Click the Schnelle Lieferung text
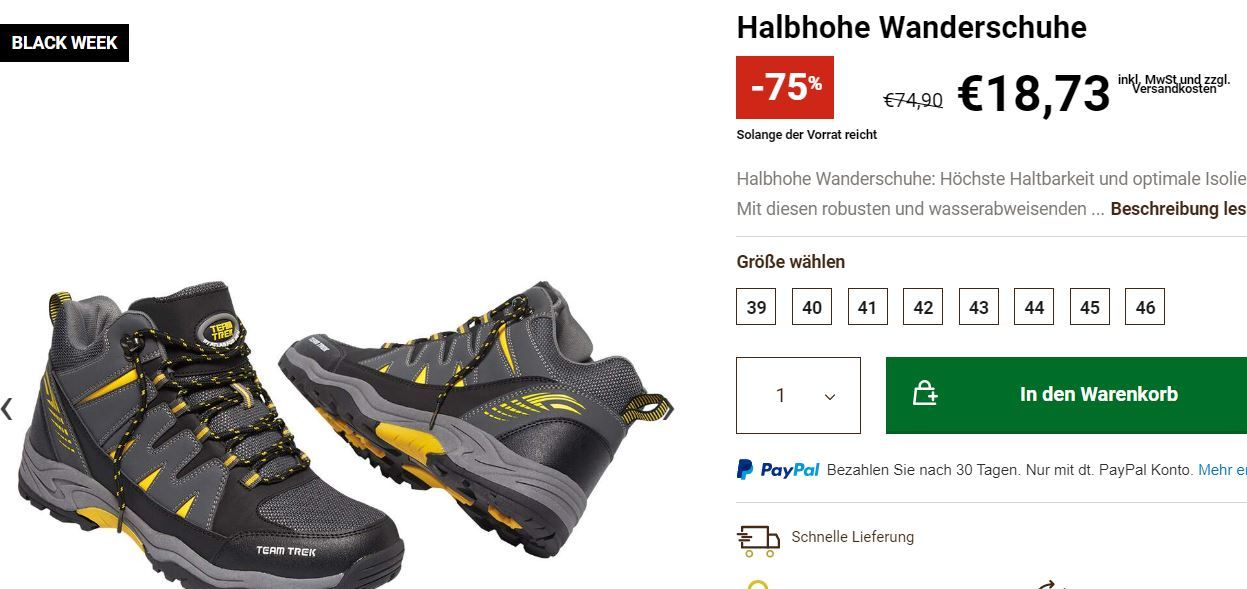The width and height of the screenshot is (1247, 589). (852, 537)
